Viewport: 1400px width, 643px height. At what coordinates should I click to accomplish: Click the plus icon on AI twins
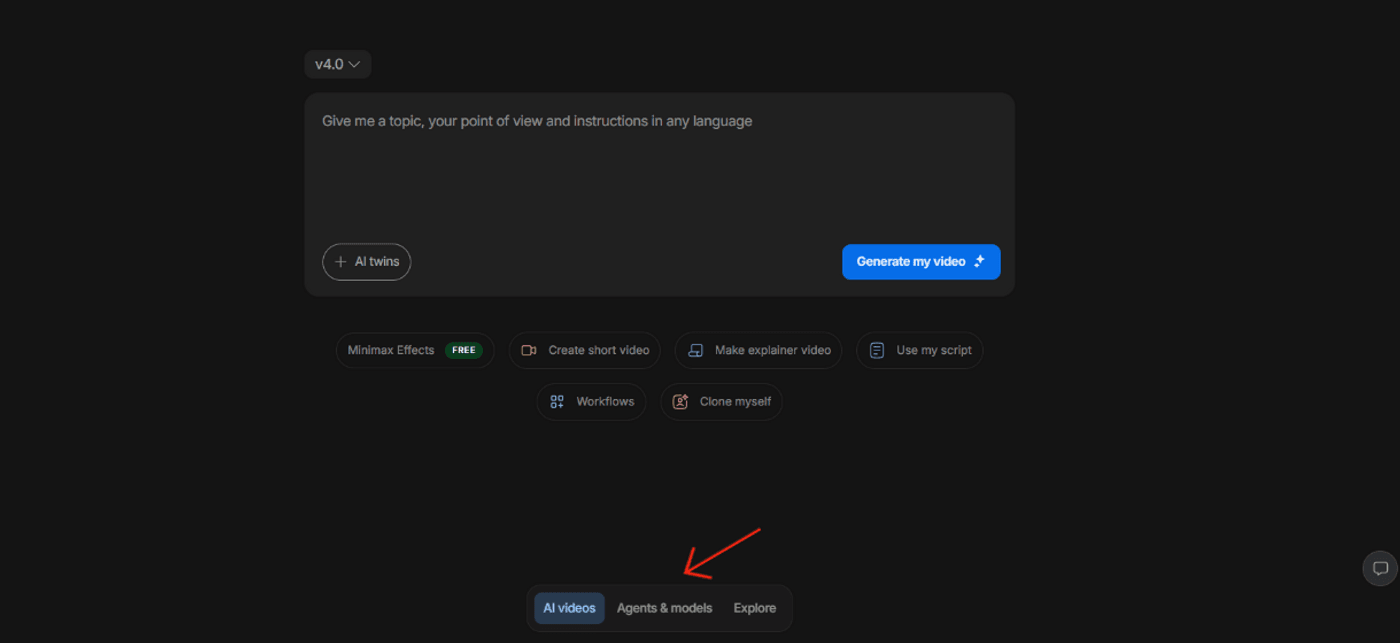pos(340,262)
